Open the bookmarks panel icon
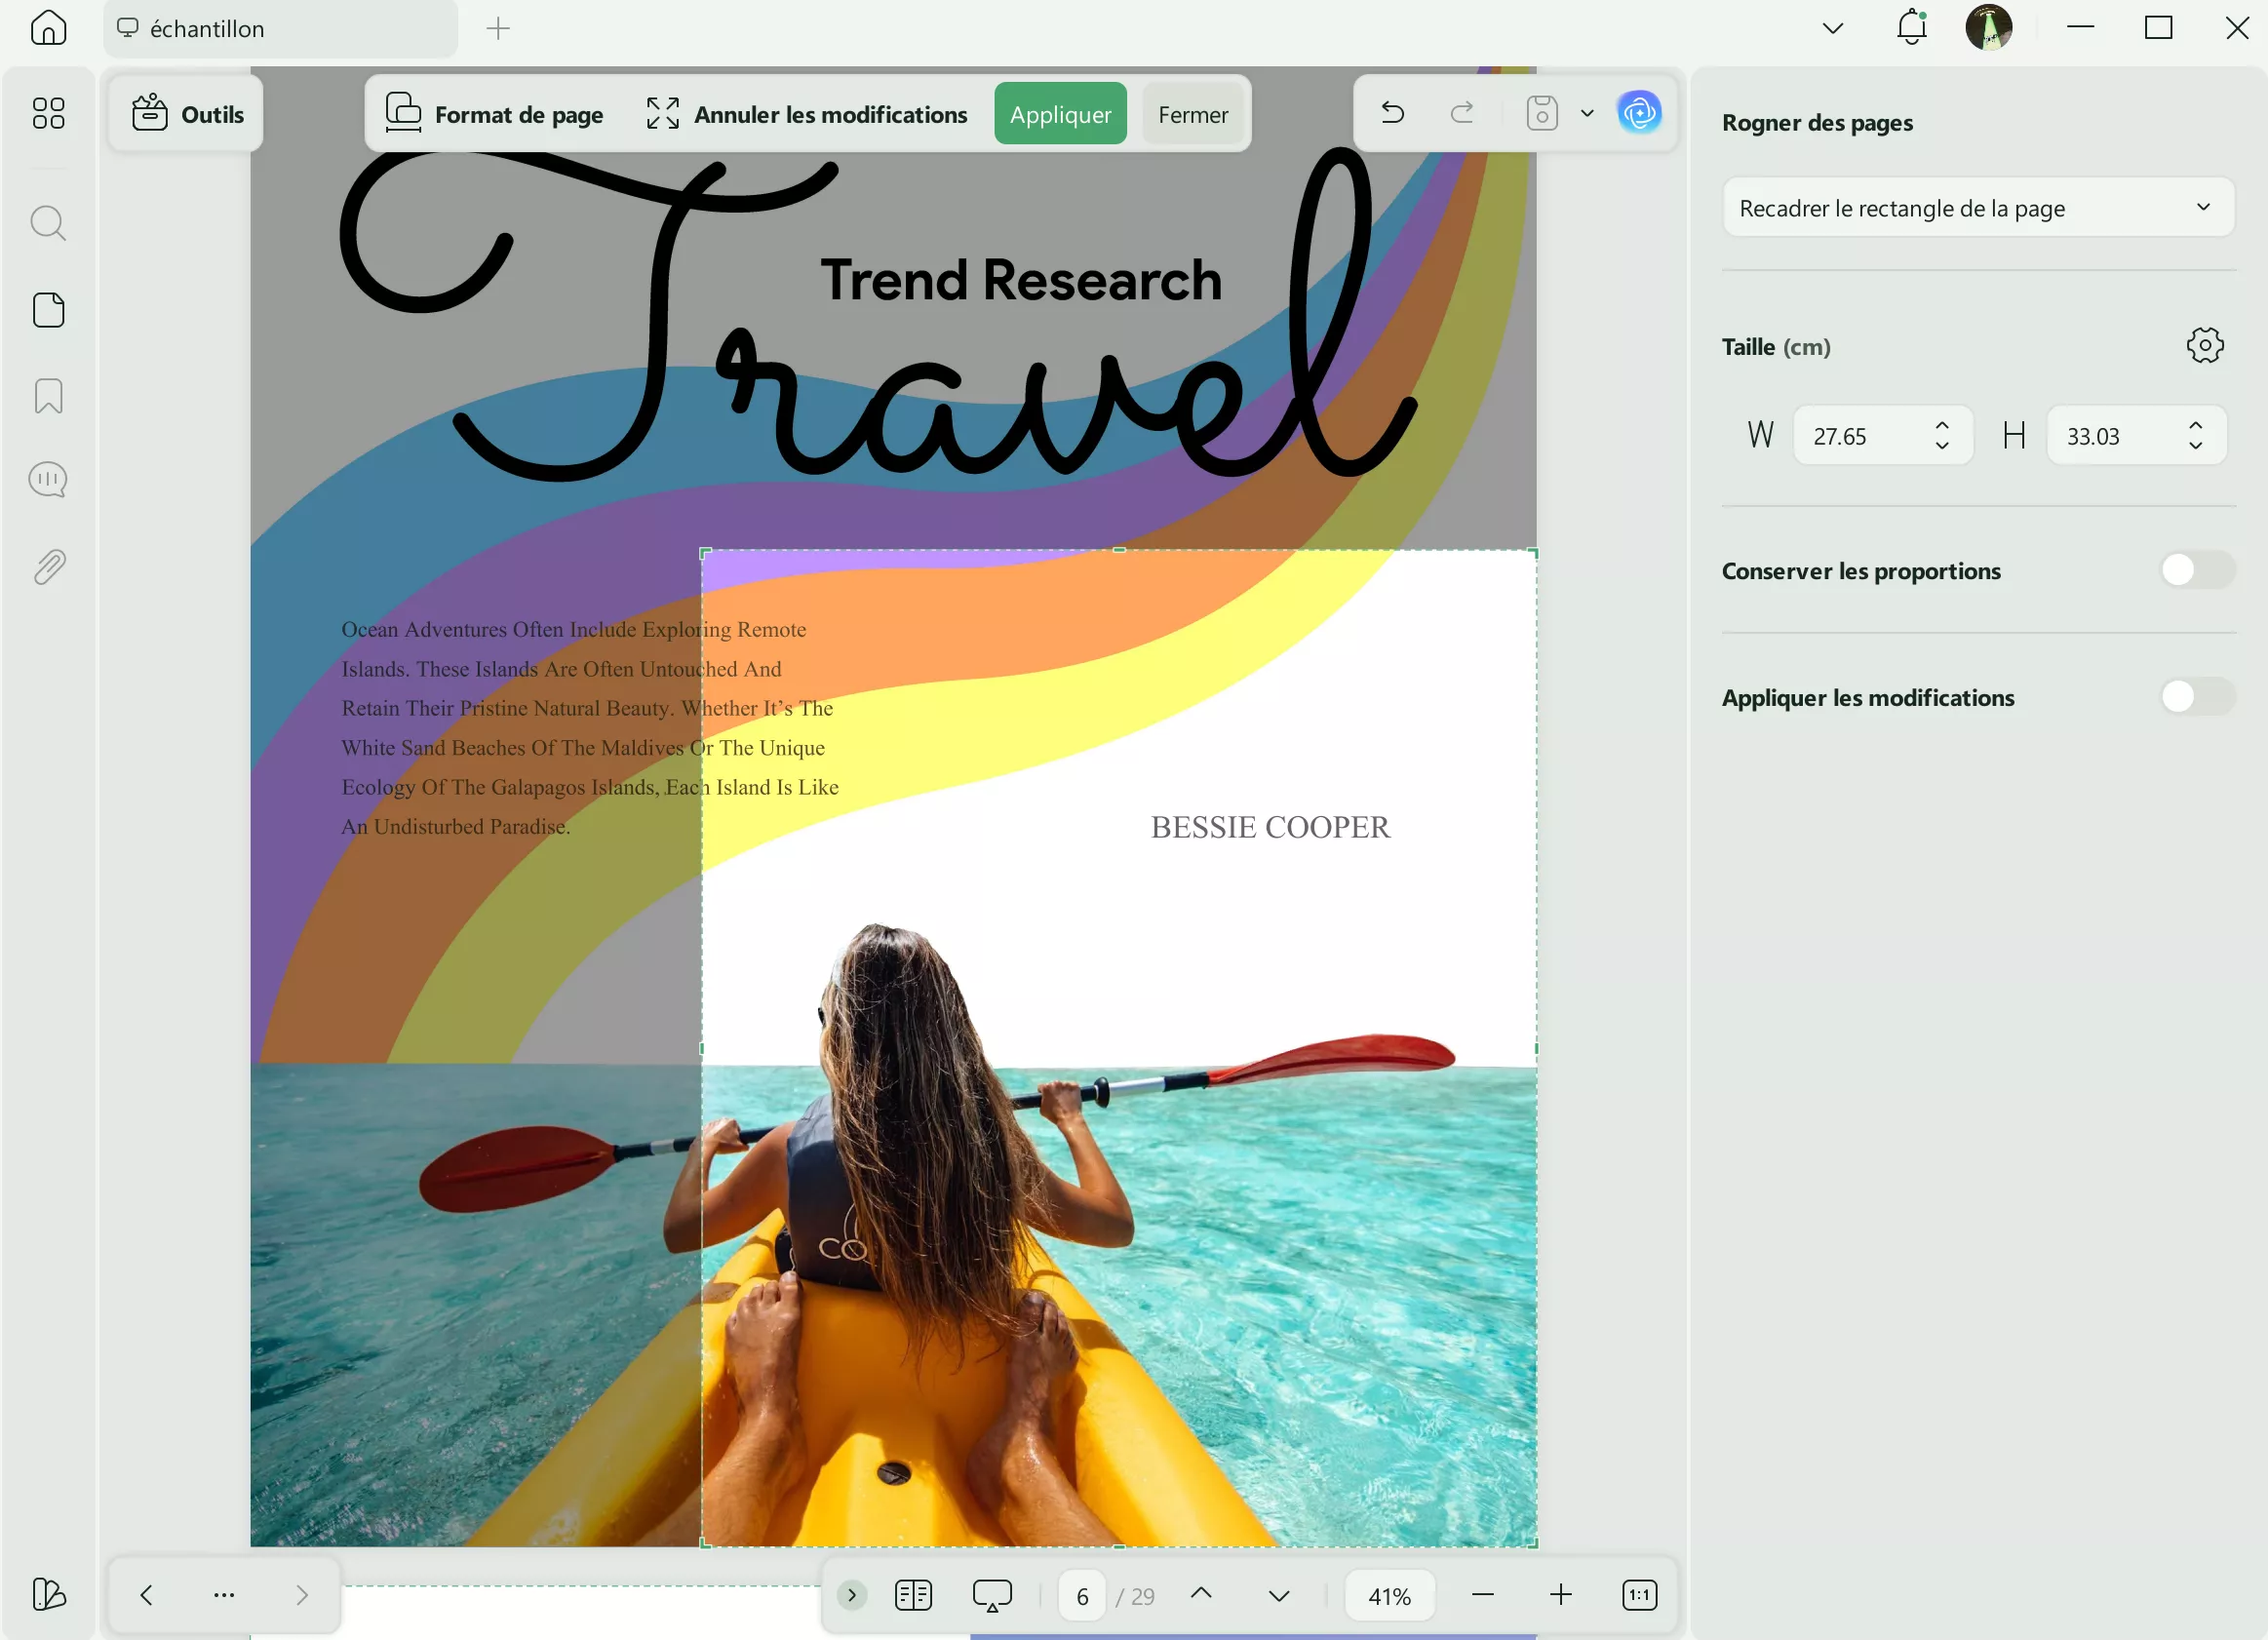The width and height of the screenshot is (2268, 1640). [x=48, y=396]
